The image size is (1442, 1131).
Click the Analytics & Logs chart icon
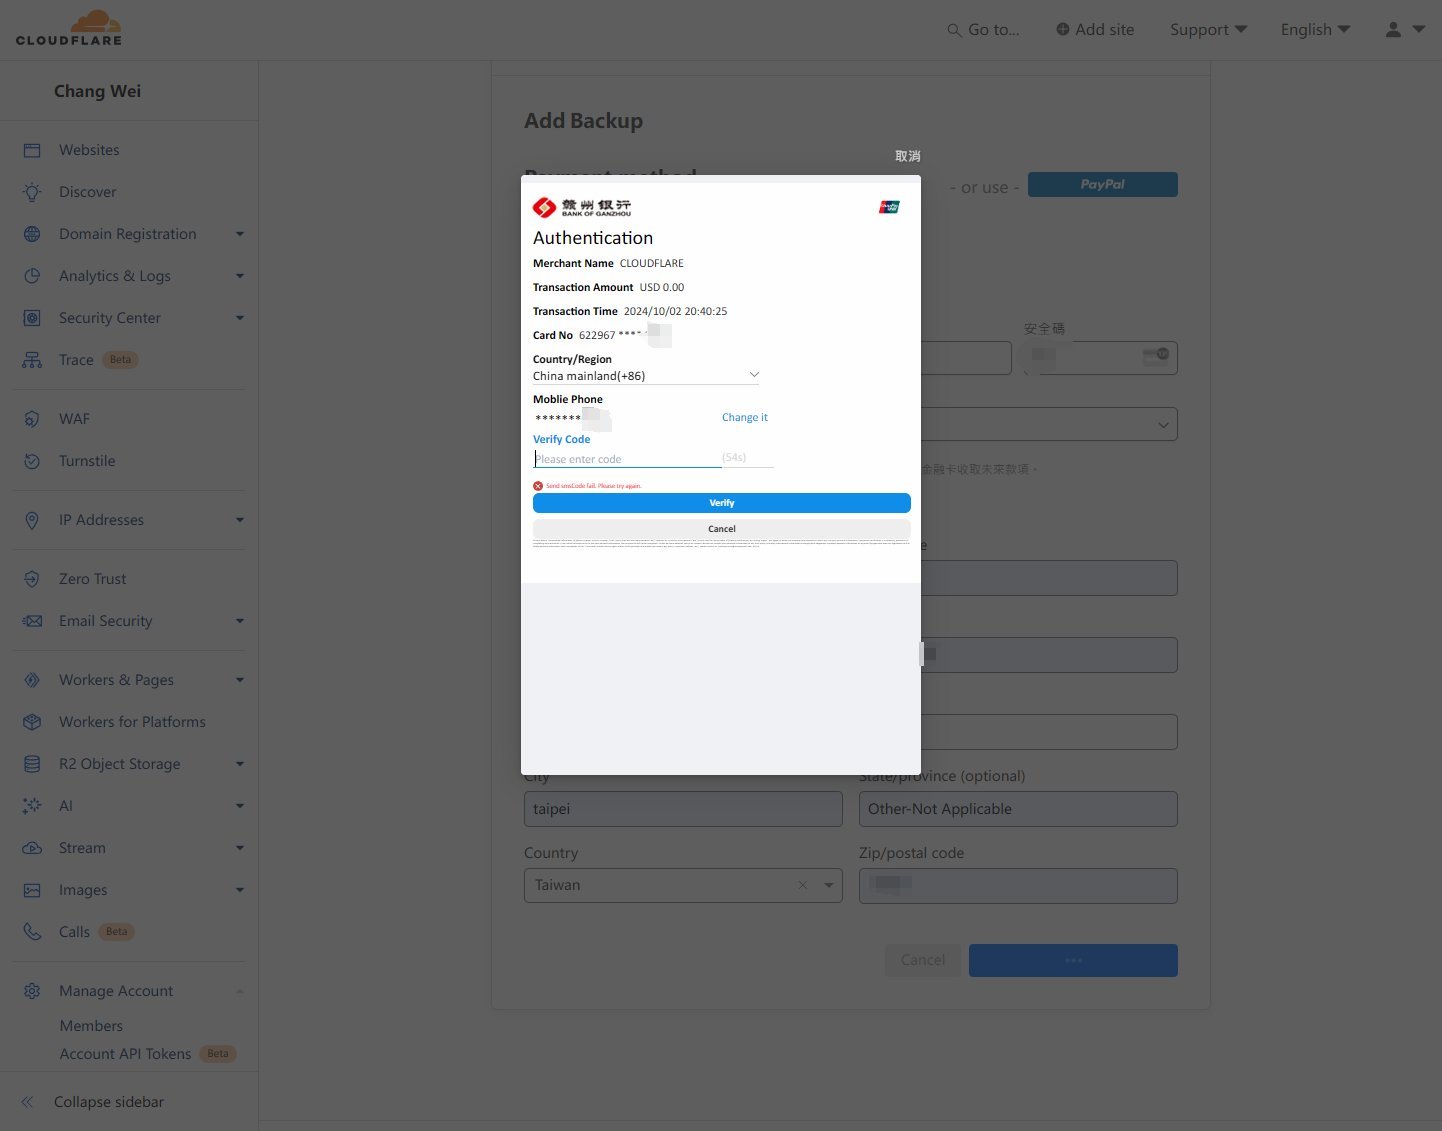tap(32, 276)
